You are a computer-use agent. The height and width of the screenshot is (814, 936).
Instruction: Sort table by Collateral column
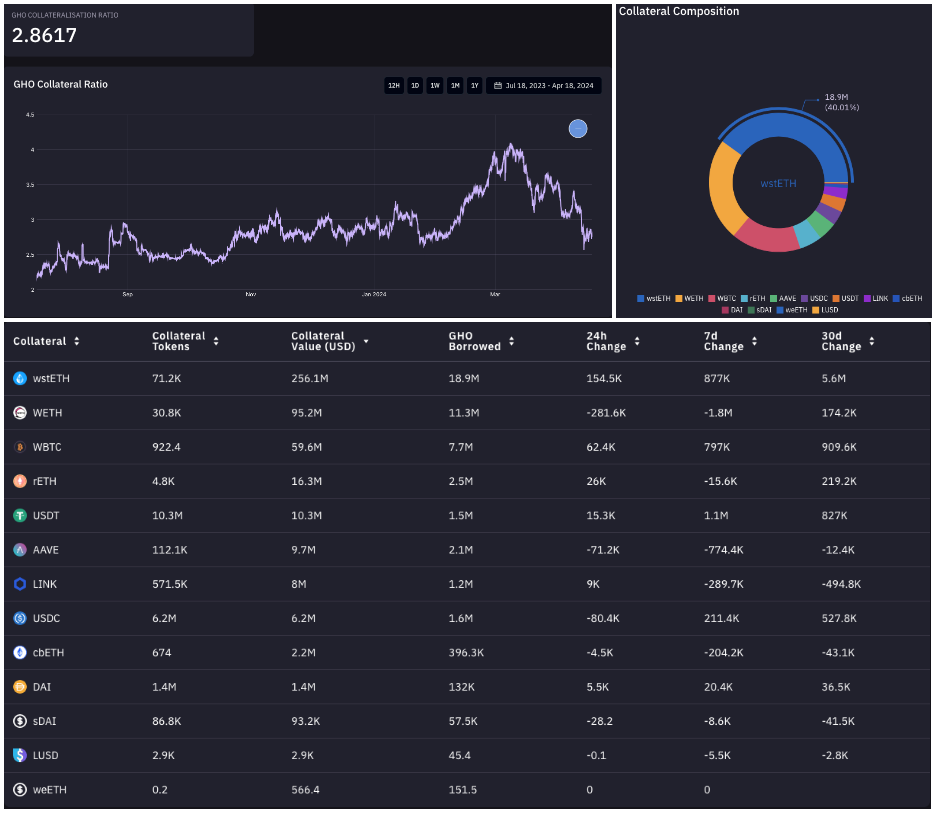point(47,341)
